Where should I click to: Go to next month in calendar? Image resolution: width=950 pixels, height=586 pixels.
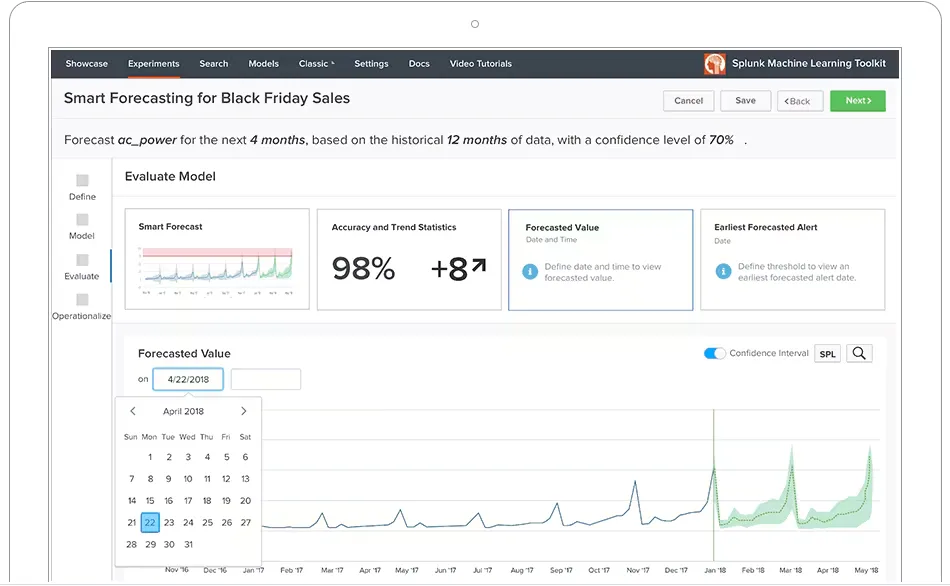[x=242, y=410]
